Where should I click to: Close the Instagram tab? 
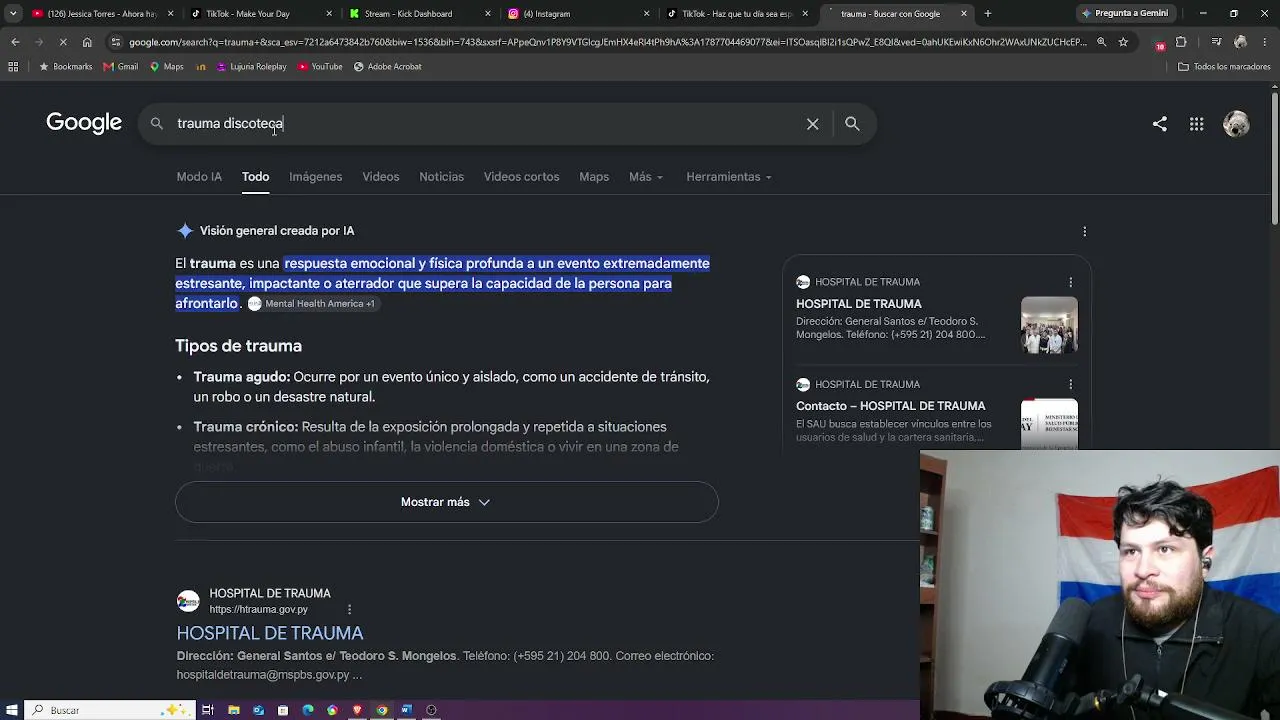[646, 14]
